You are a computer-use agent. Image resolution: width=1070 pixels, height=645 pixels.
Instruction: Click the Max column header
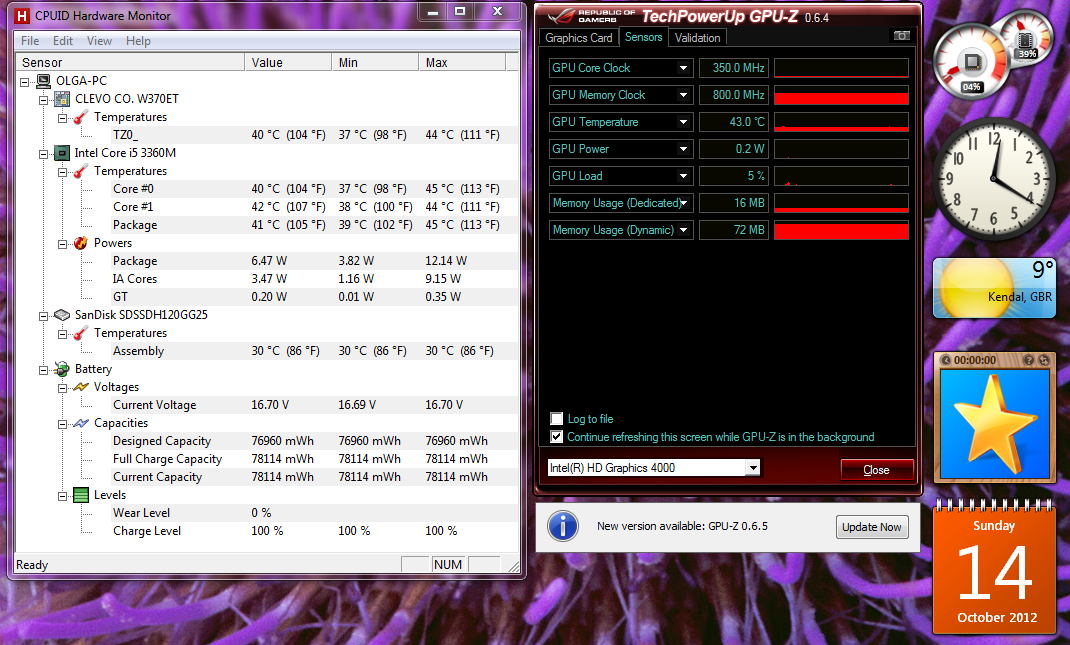coord(462,63)
